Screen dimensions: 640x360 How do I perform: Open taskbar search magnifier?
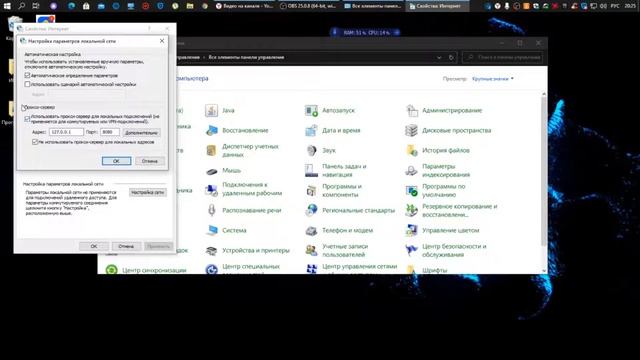click(22, 6)
